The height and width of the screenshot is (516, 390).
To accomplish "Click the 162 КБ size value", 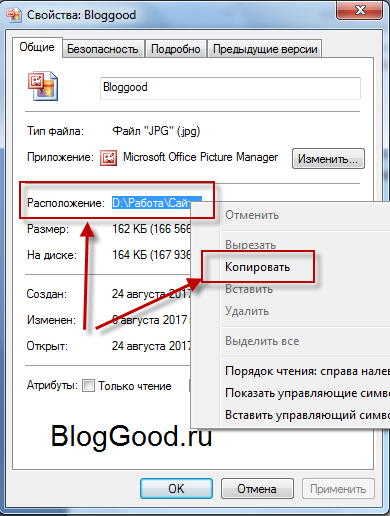I will click(152, 229).
